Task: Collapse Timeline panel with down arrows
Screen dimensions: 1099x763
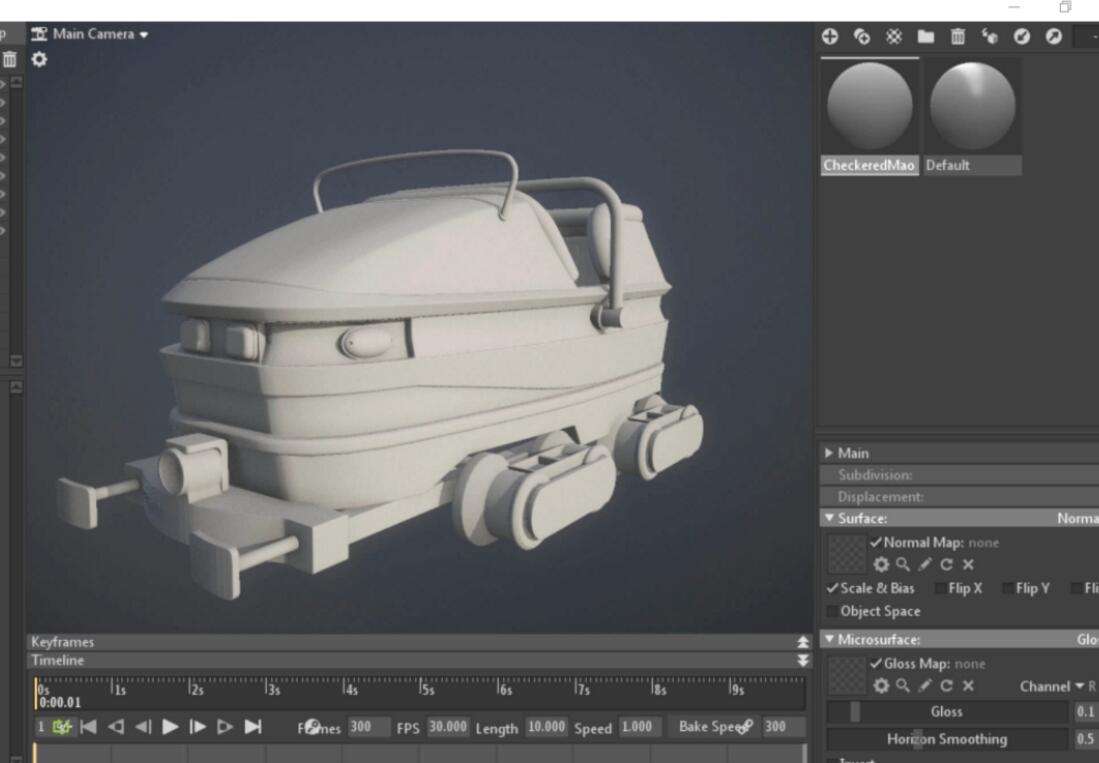Action: (803, 661)
